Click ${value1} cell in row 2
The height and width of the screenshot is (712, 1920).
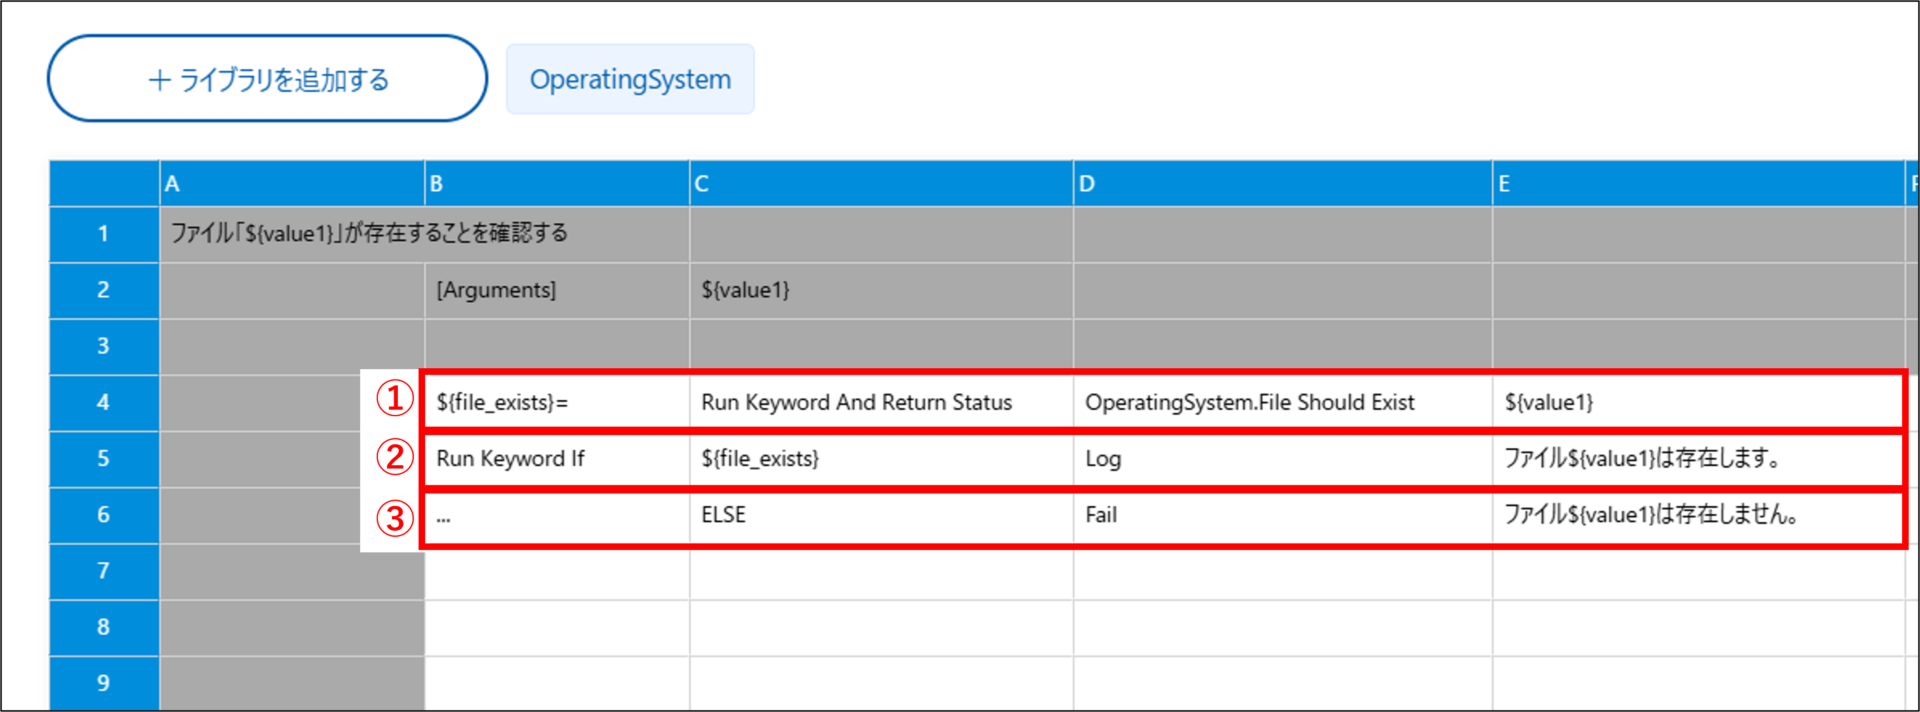(880, 291)
